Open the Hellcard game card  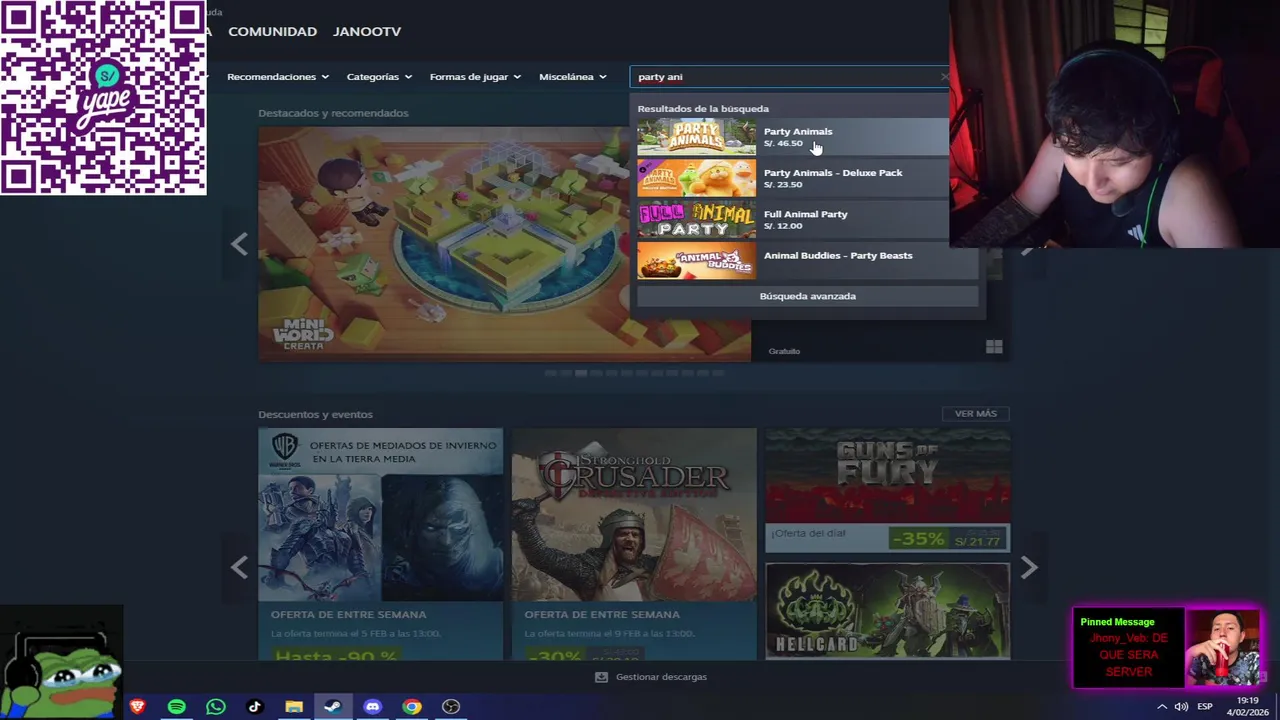[x=887, y=611]
